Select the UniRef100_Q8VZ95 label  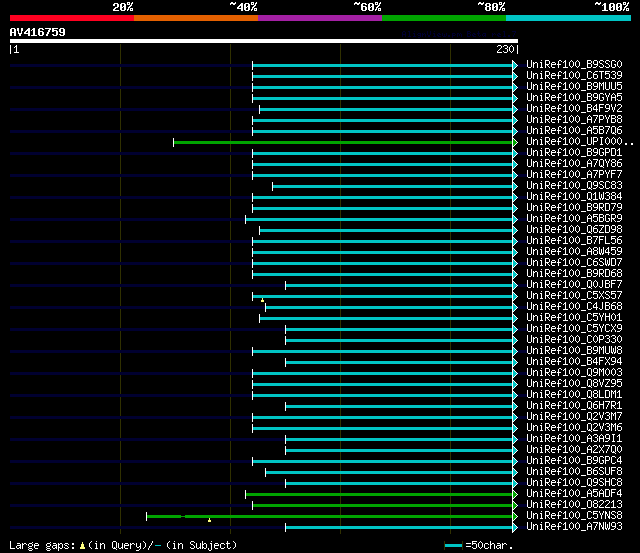pos(574,384)
